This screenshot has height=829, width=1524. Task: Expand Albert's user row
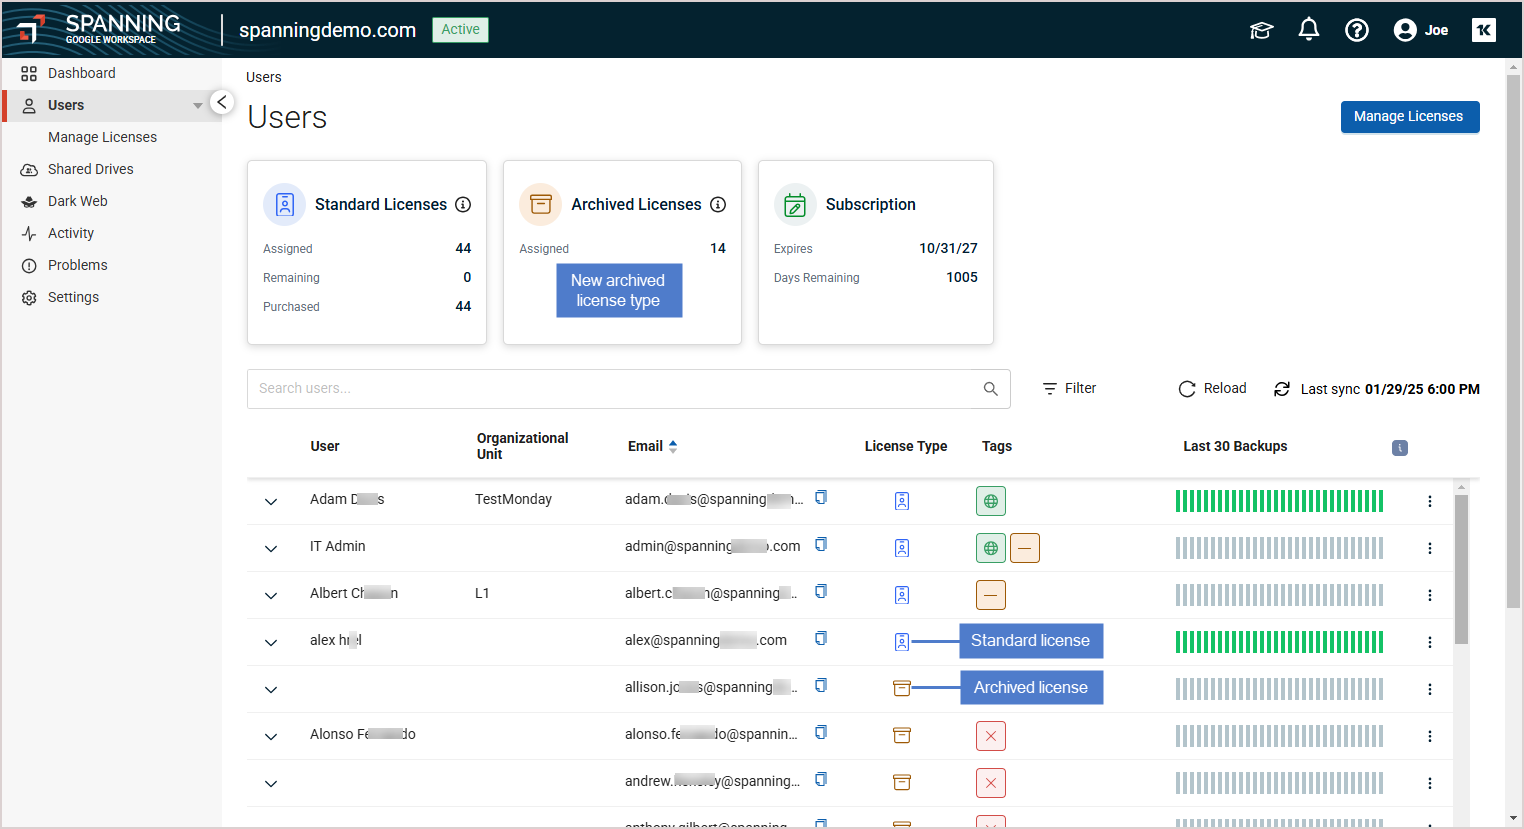pyautogui.click(x=271, y=596)
